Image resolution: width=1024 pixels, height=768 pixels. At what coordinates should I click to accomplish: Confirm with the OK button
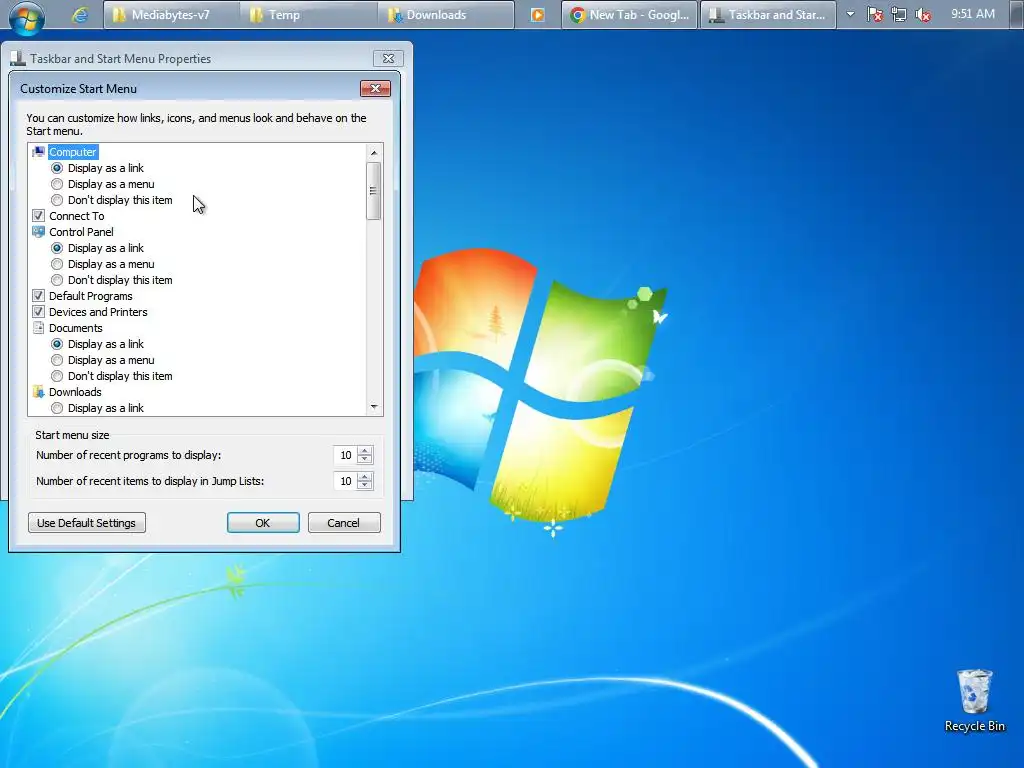[263, 522]
